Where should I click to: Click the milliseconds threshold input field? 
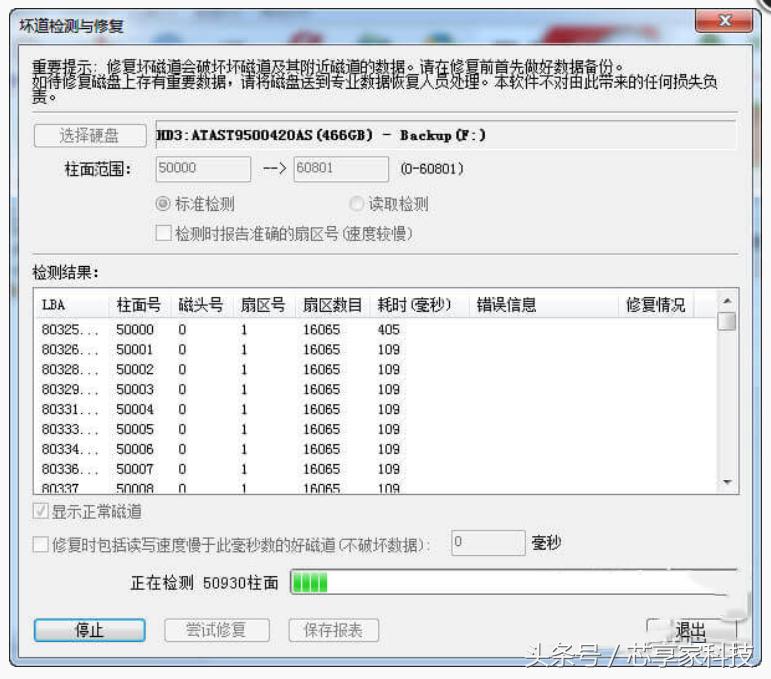[x=488, y=543]
